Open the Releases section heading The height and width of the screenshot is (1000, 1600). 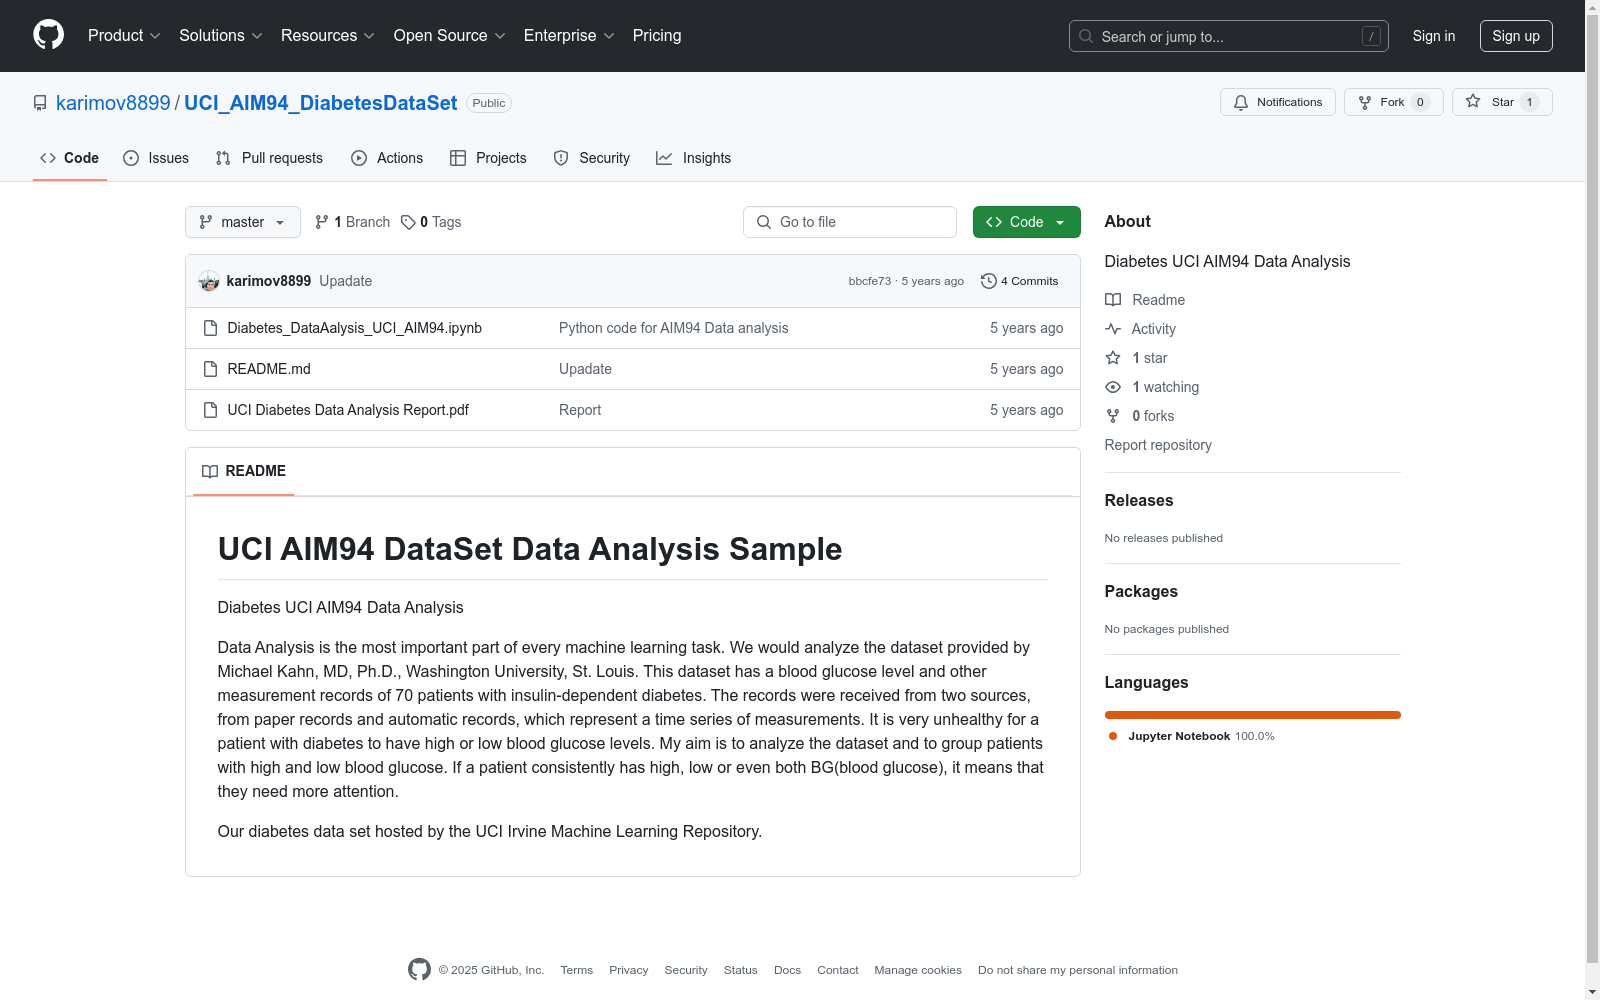tap(1139, 500)
